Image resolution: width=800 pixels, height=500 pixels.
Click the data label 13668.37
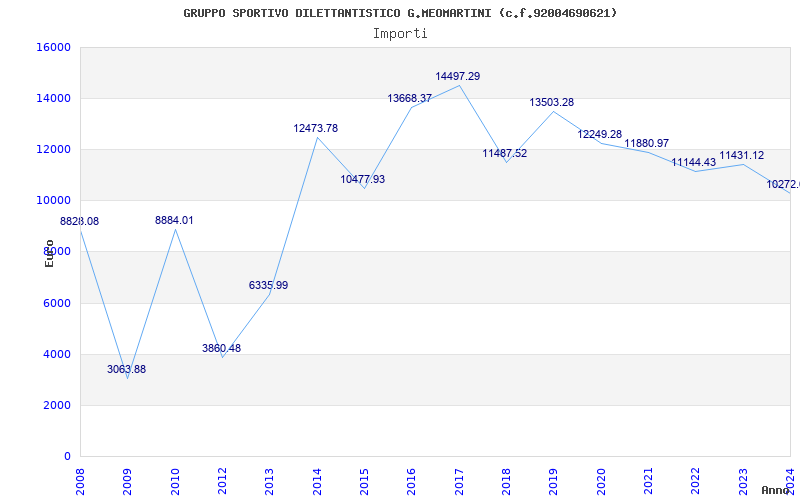pyautogui.click(x=410, y=98)
